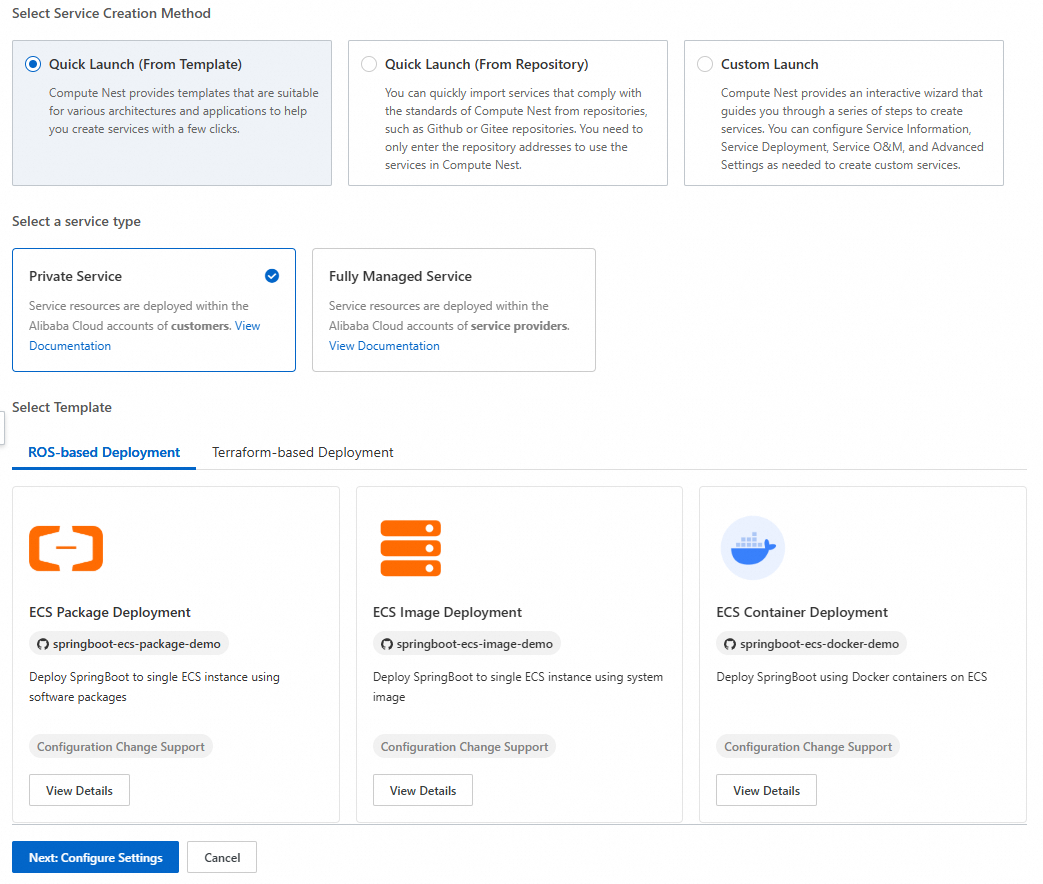Screen dimensions: 1043x884
Task: View Details for ECS Image Deployment
Action: click(423, 790)
